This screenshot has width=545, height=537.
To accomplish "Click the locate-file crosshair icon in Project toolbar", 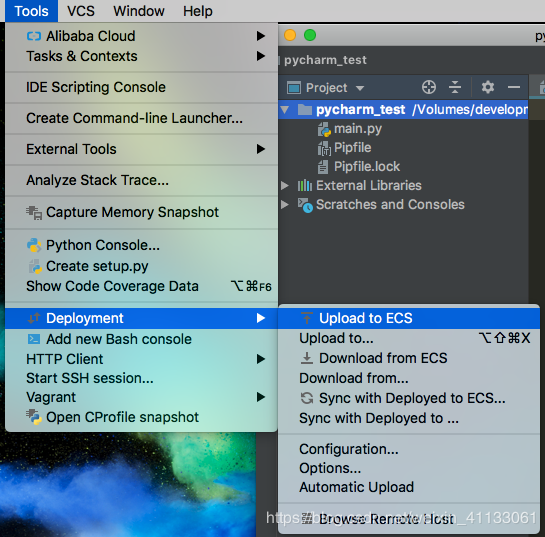I will [x=429, y=87].
